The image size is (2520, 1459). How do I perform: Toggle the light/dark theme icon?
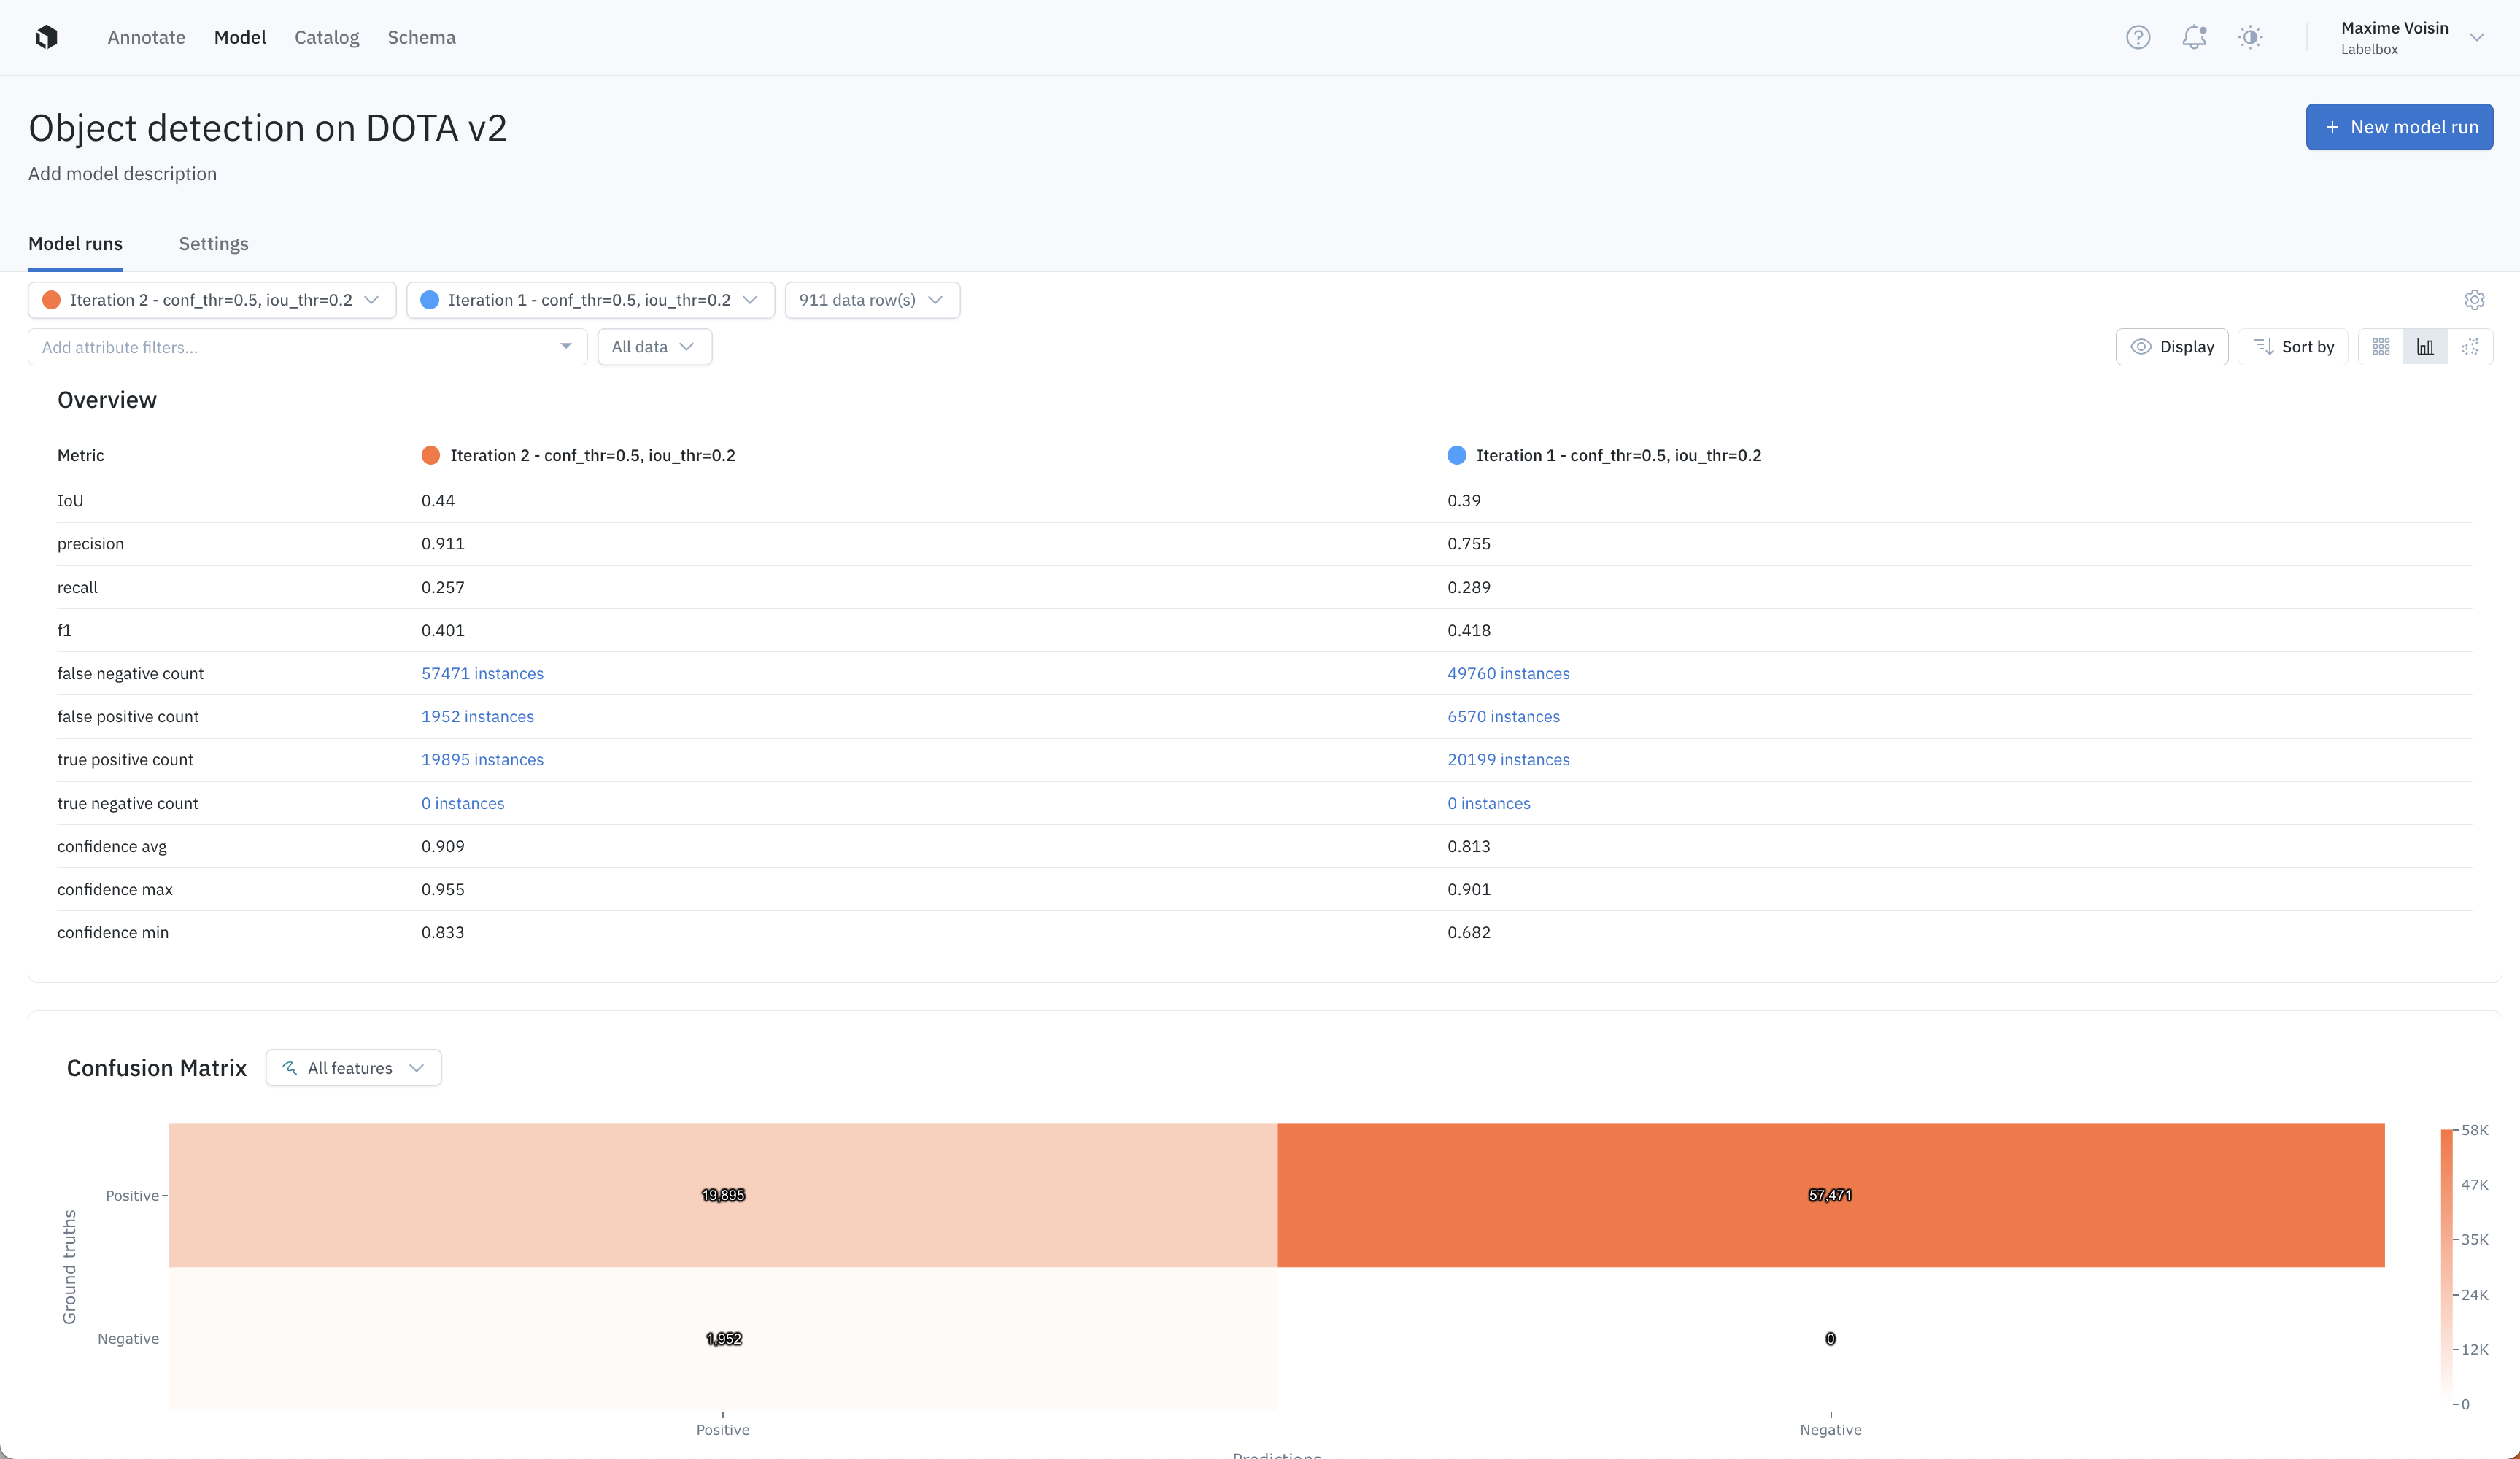coord(2250,37)
